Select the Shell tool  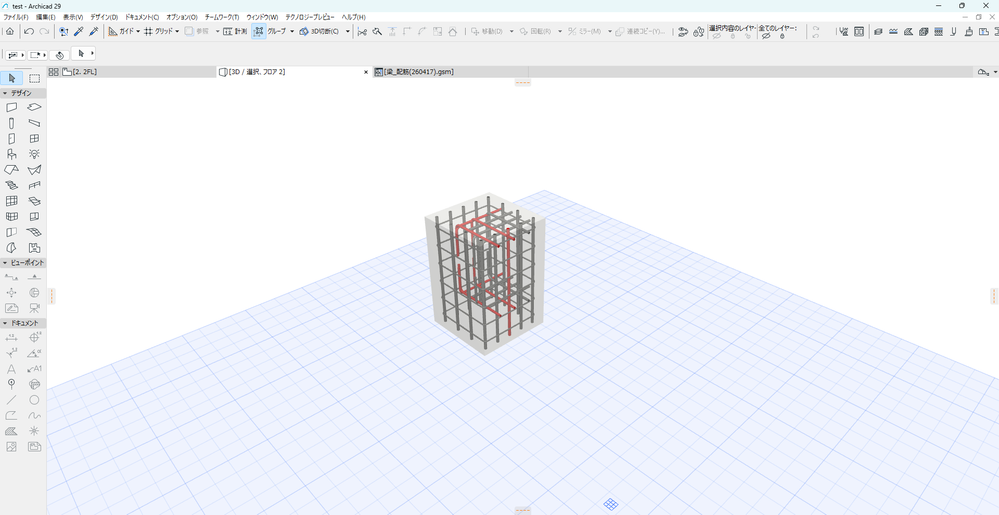[x=34, y=170]
